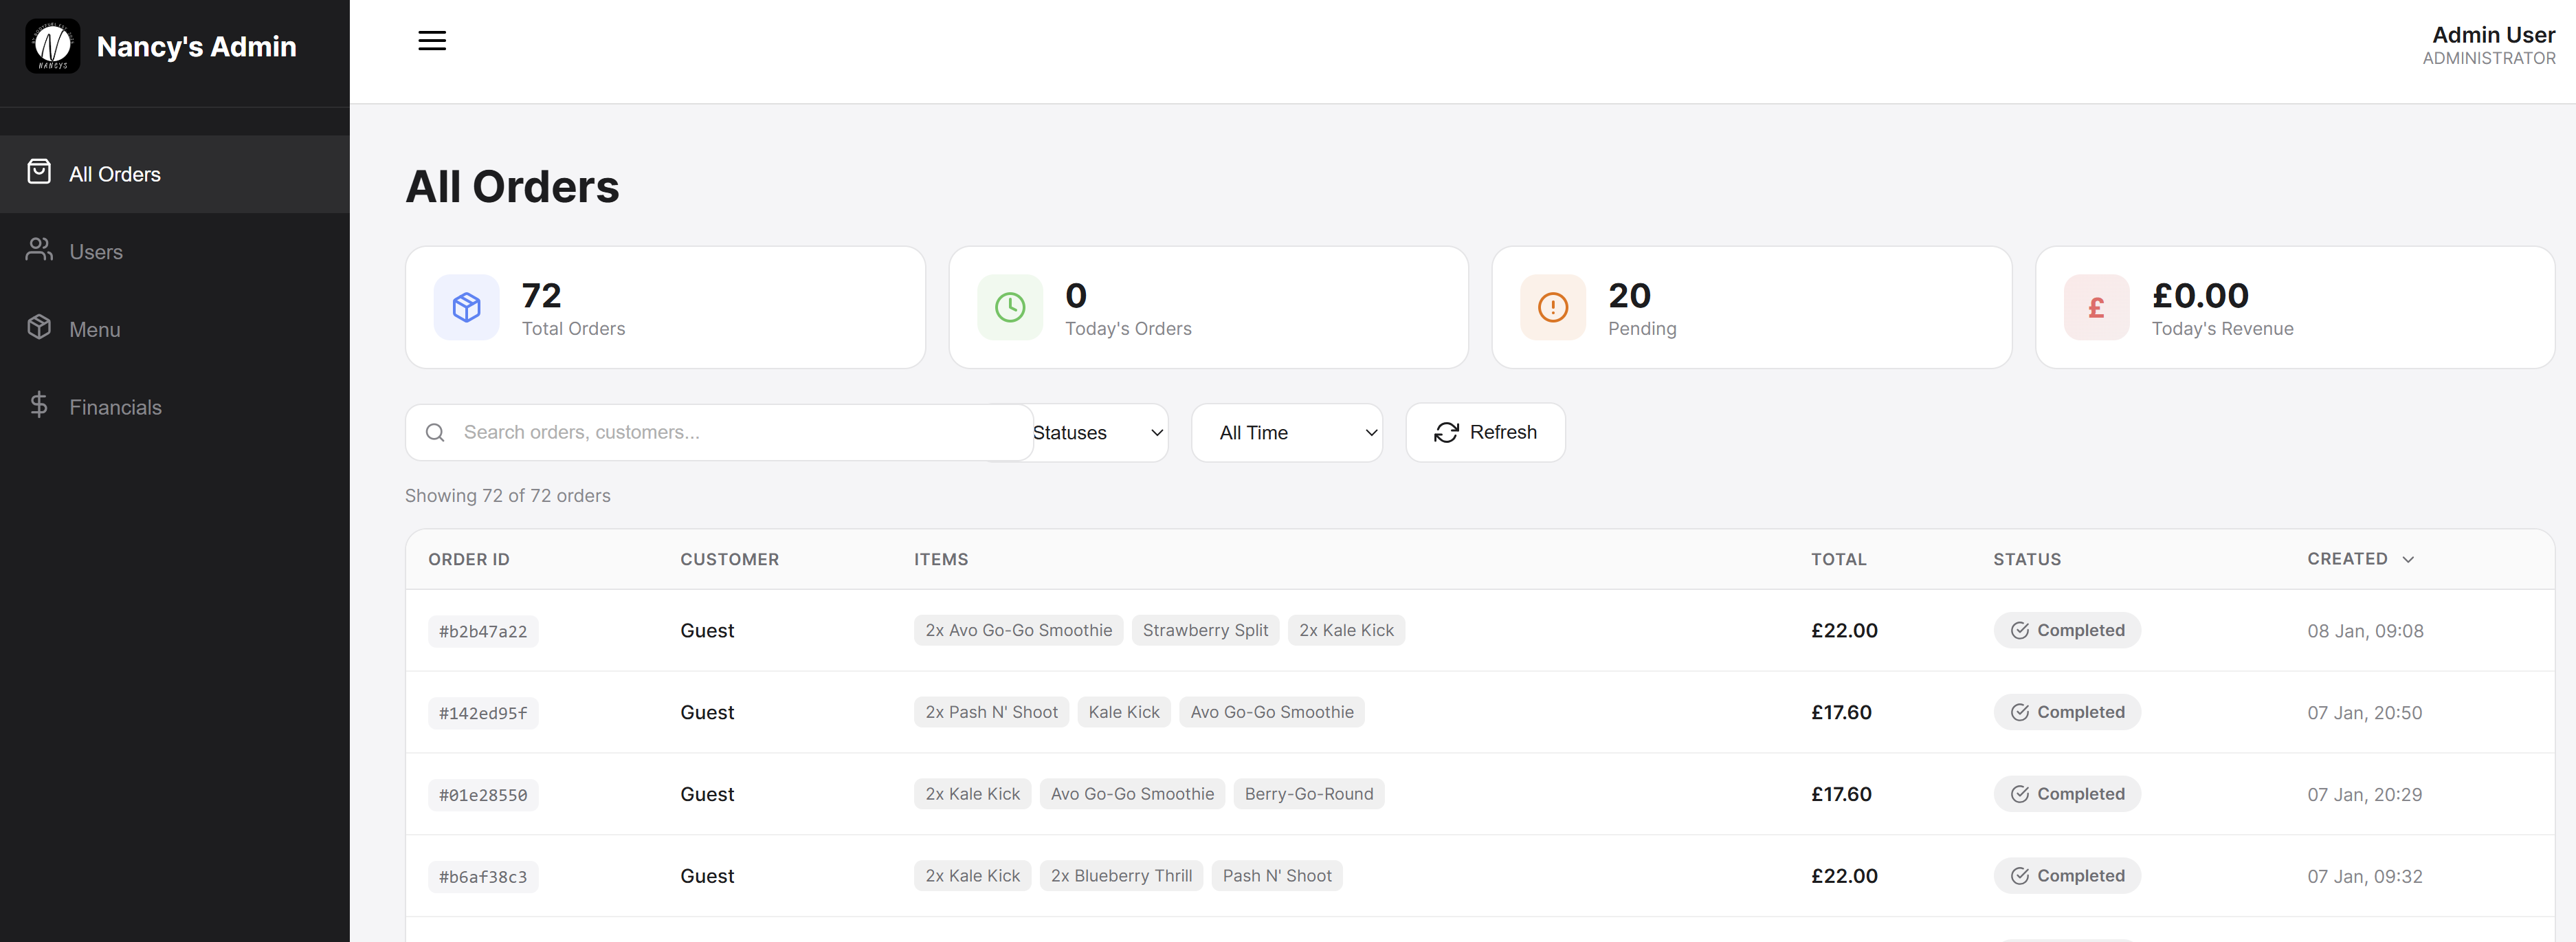
Task: Click the check icon in #b6af38c3 status
Action: coord(2019,877)
